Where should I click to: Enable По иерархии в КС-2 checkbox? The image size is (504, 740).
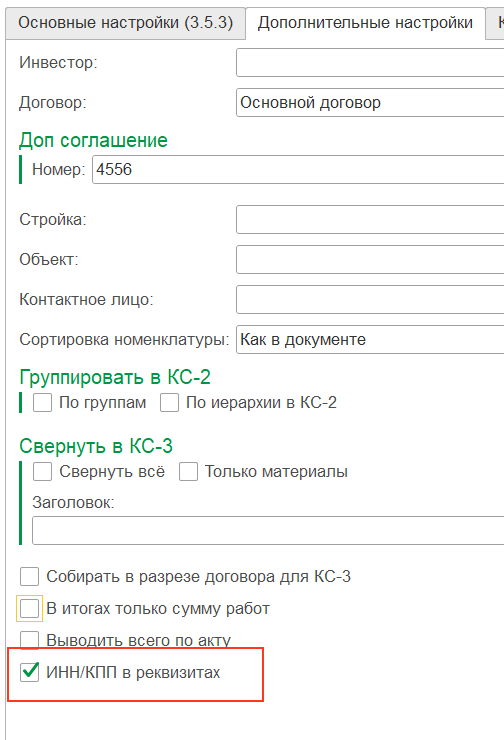tap(169, 403)
